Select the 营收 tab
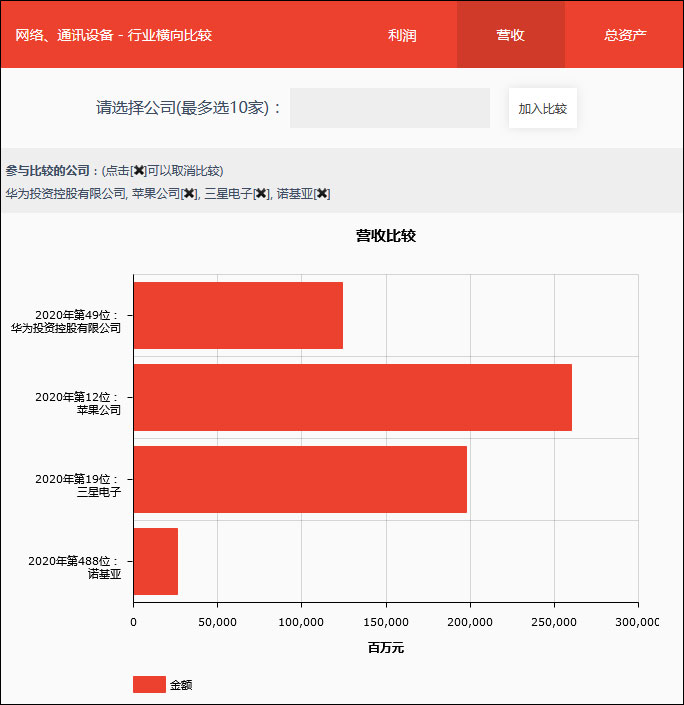This screenshot has width=684, height=705. [510, 35]
